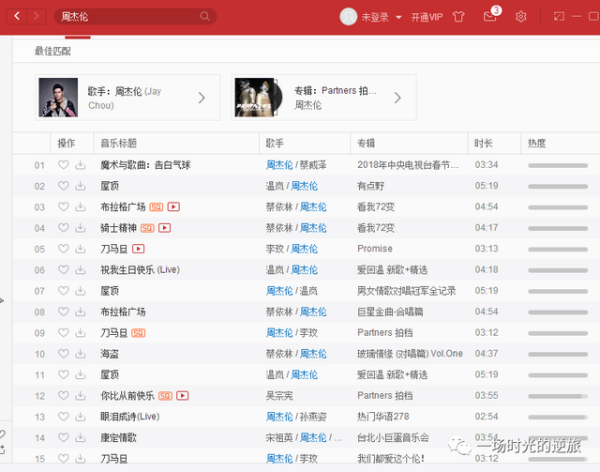Toggle heart on song 10 海盗
Screen dimensions: 600x472
coord(64,353)
